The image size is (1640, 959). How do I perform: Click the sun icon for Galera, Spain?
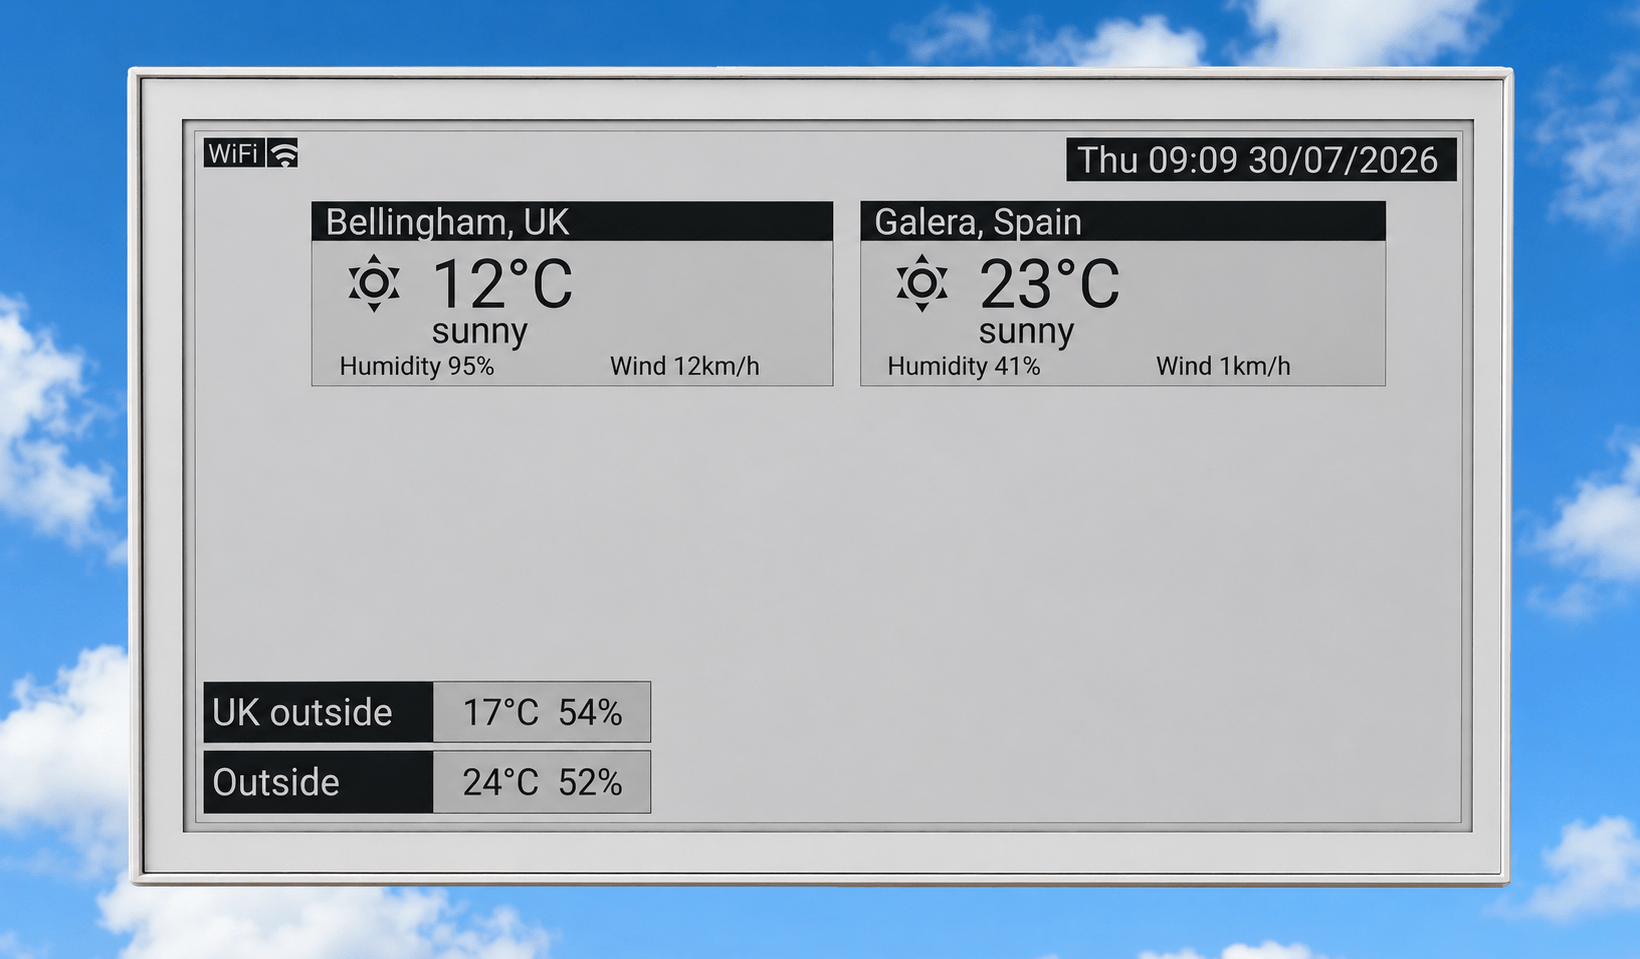tap(922, 283)
